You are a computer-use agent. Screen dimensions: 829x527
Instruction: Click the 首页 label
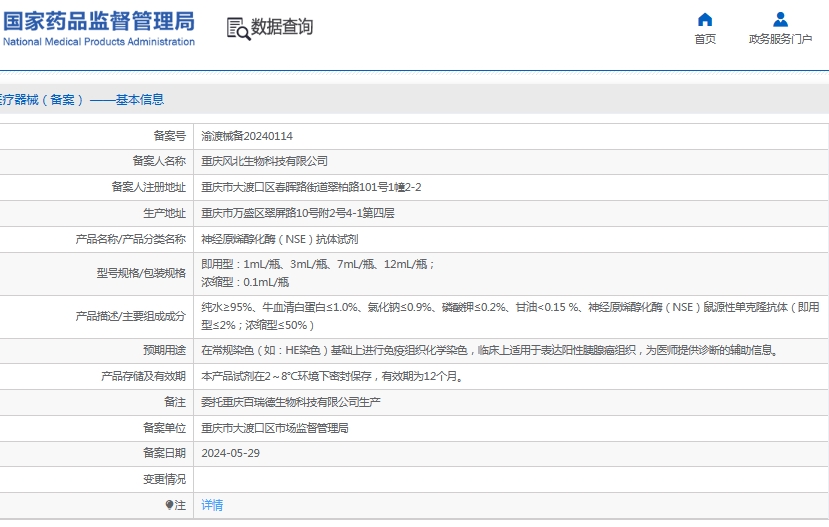point(705,39)
